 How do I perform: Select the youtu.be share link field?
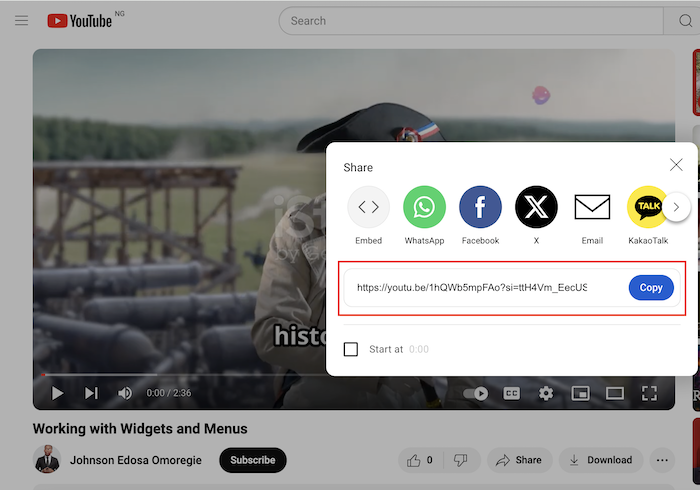[x=472, y=287]
